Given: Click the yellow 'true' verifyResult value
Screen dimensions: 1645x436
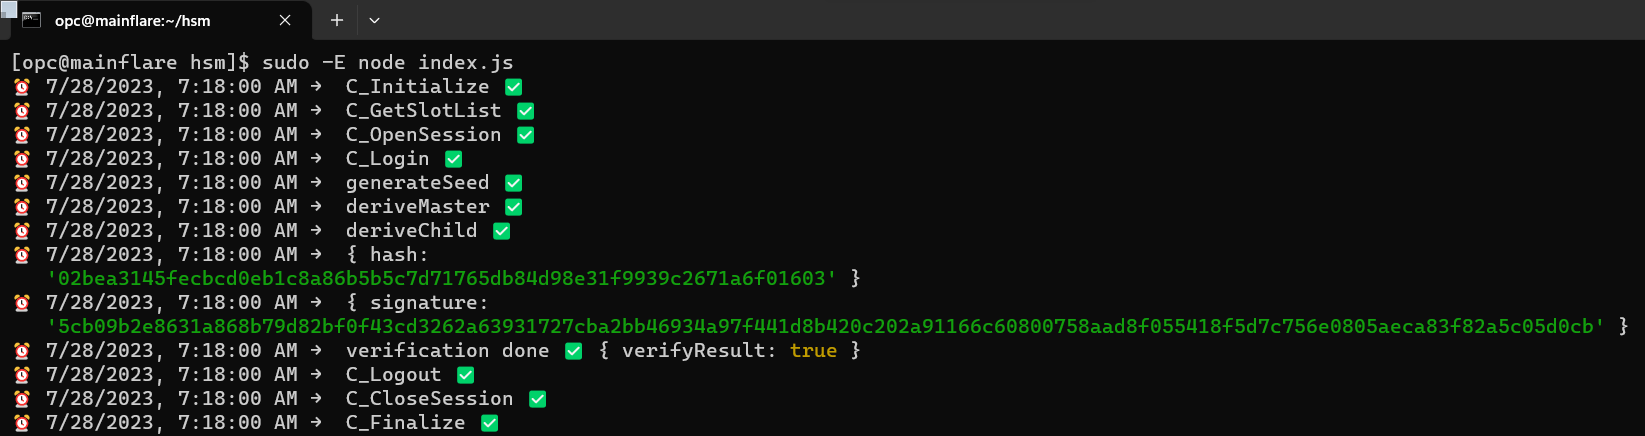Looking at the screenshot, I should pyautogui.click(x=813, y=351).
